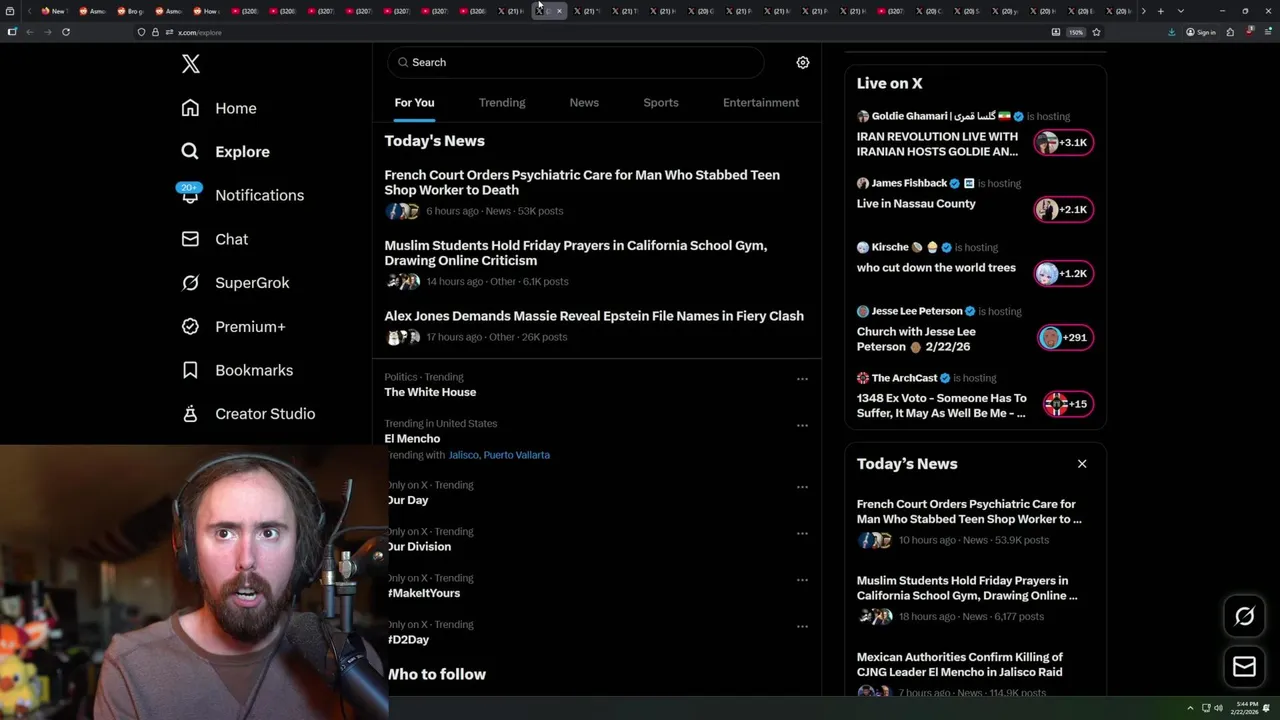This screenshot has height=720, width=1280.
Task: Switch to the Trending tab
Action: pyautogui.click(x=502, y=103)
